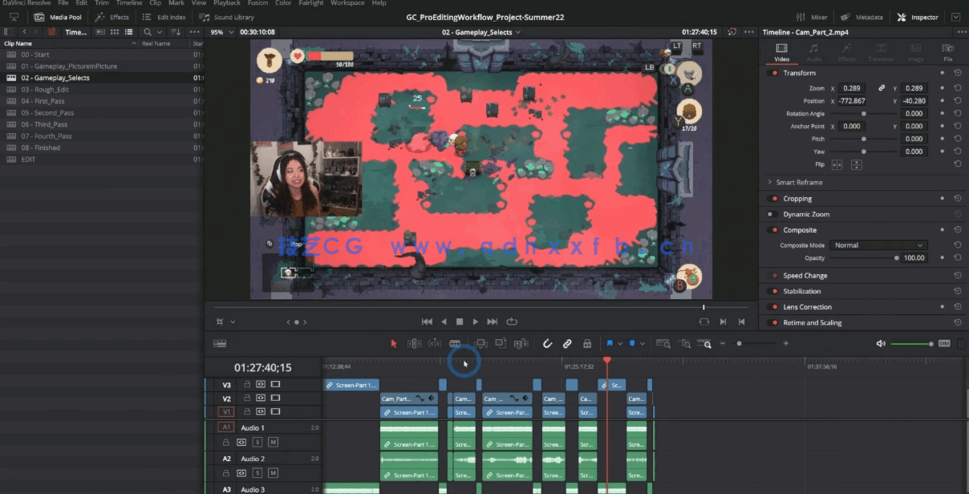Image resolution: width=969 pixels, height=494 pixels.
Task: Toggle timeline Snapping magnet icon
Action: [x=547, y=344]
